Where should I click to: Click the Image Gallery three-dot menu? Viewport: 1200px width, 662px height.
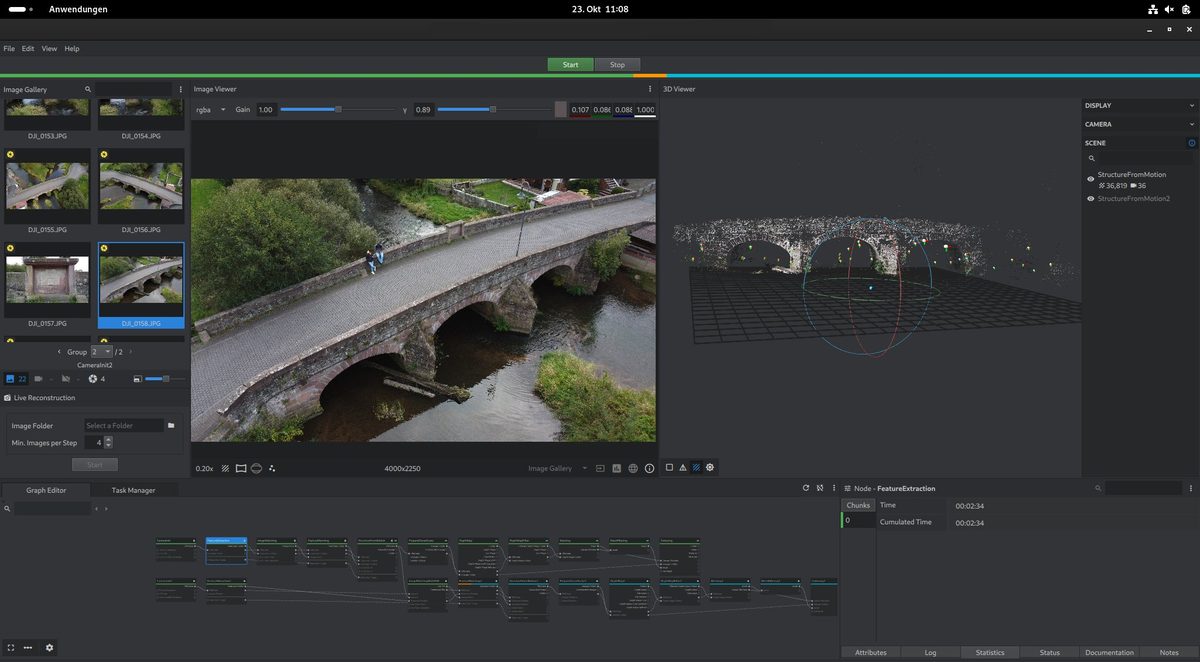tap(181, 89)
